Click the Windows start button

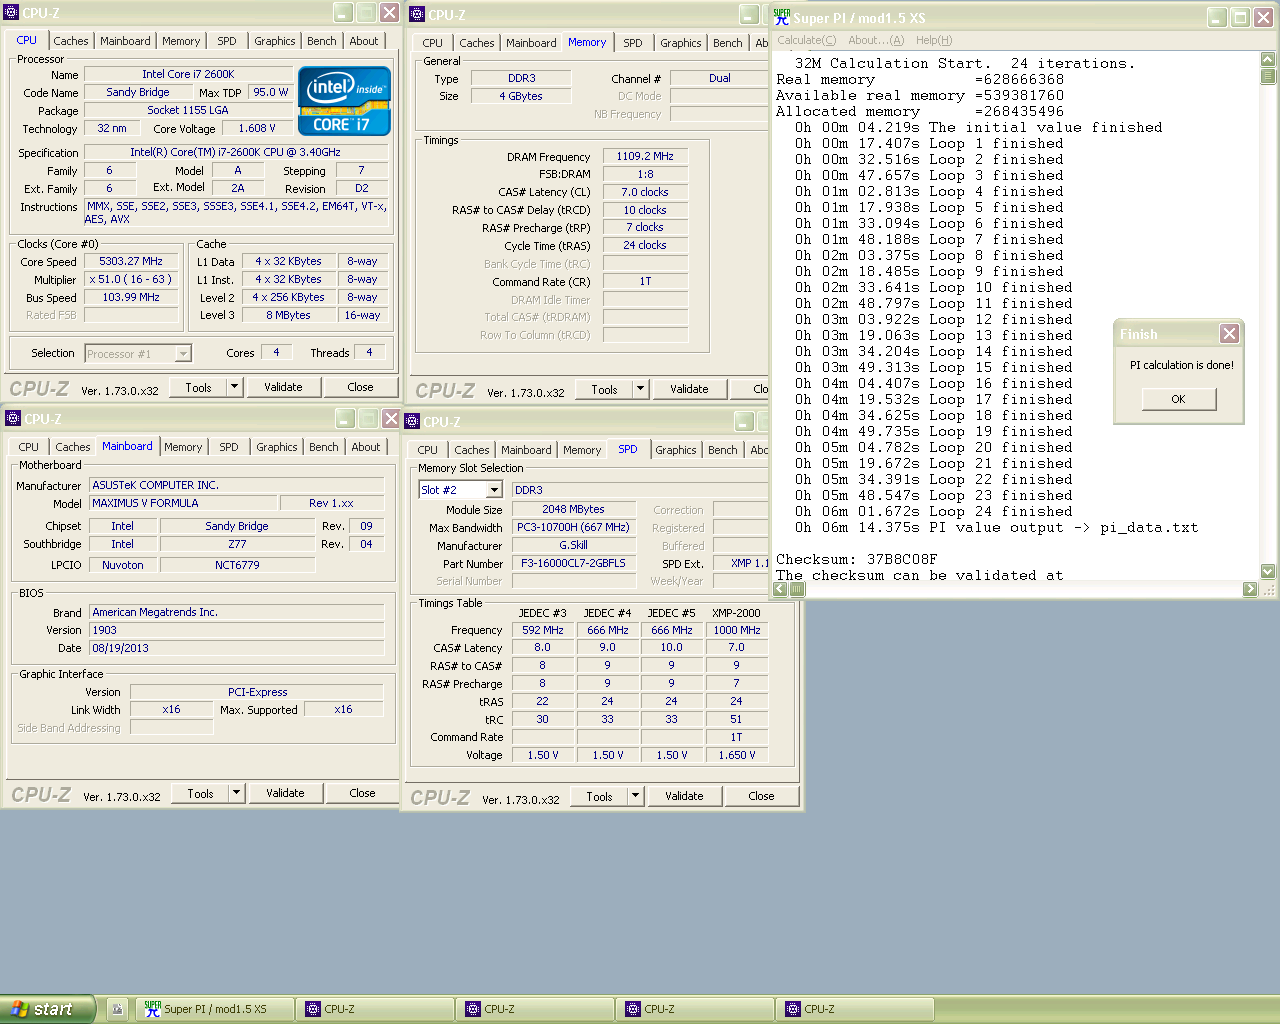[47, 1009]
